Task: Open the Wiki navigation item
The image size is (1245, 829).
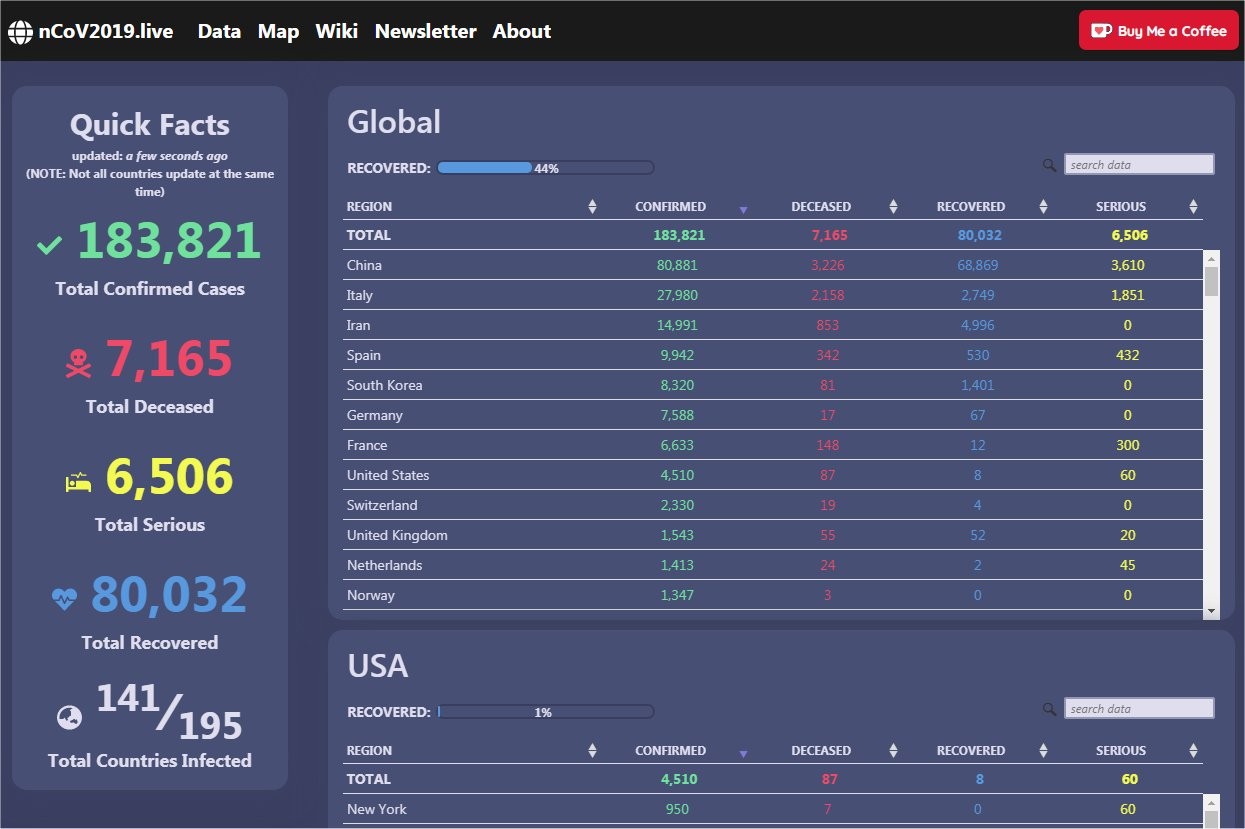Action: coord(336,31)
